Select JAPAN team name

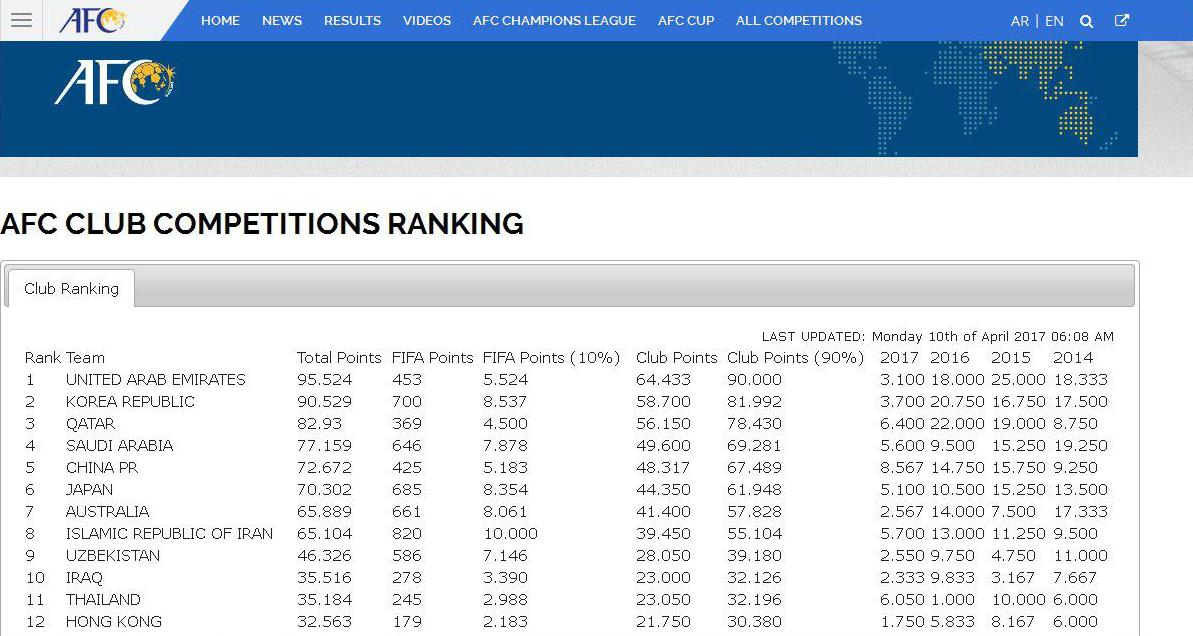[89, 490]
